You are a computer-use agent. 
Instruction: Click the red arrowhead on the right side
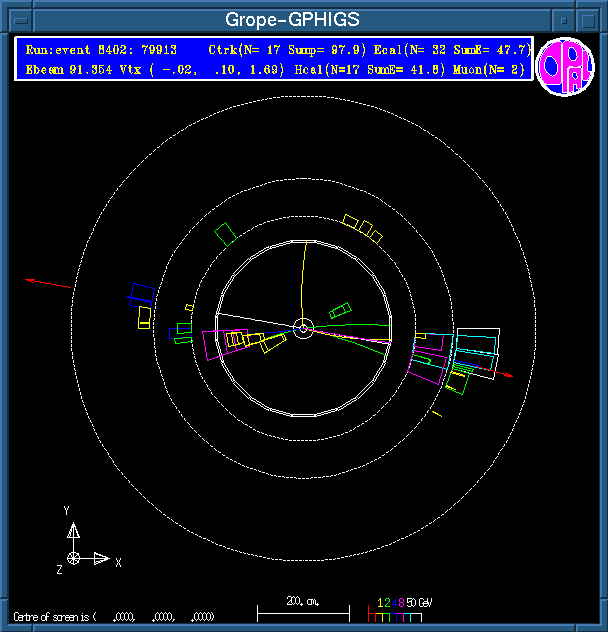(x=508, y=375)
